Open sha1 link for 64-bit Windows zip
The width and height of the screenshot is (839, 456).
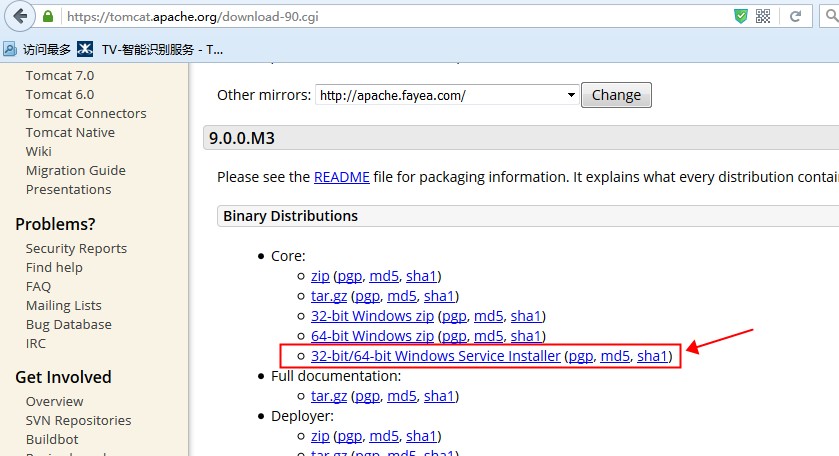(x=526, y=336)
